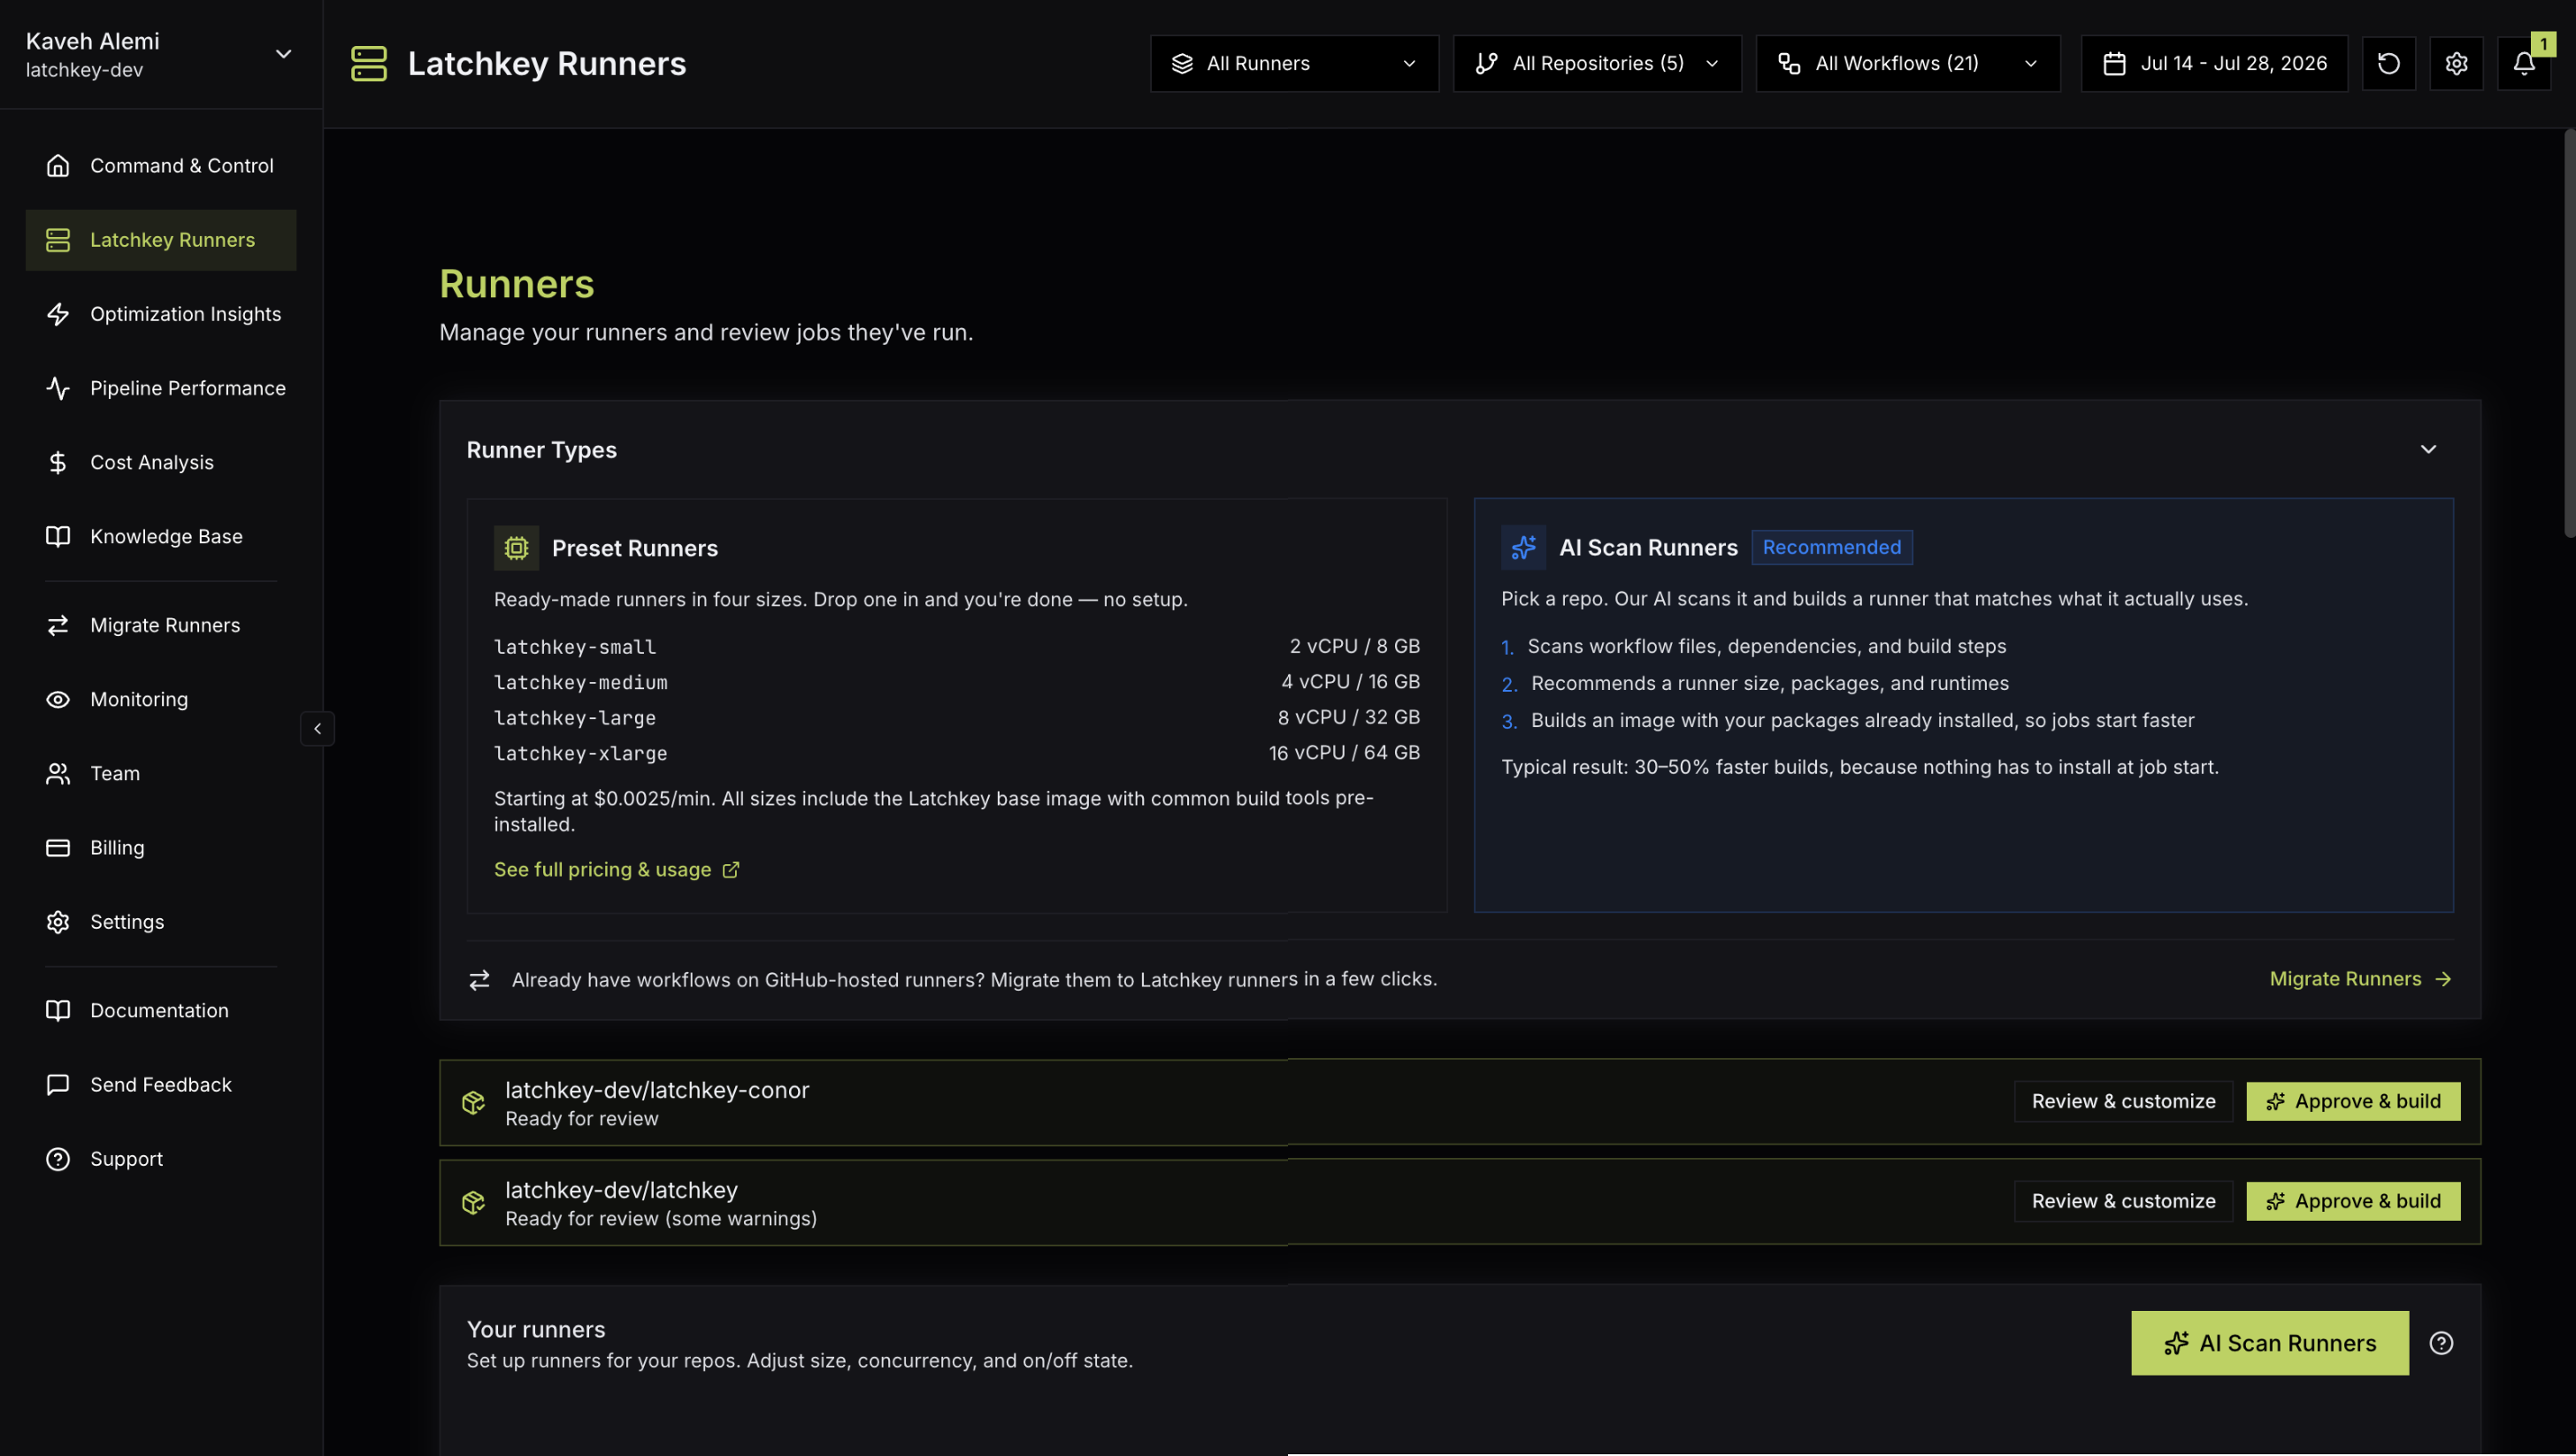The image size is (2576, 1456).
Task: Click the Pipeline Performance pulse icon
Action: tap(58, 388)
